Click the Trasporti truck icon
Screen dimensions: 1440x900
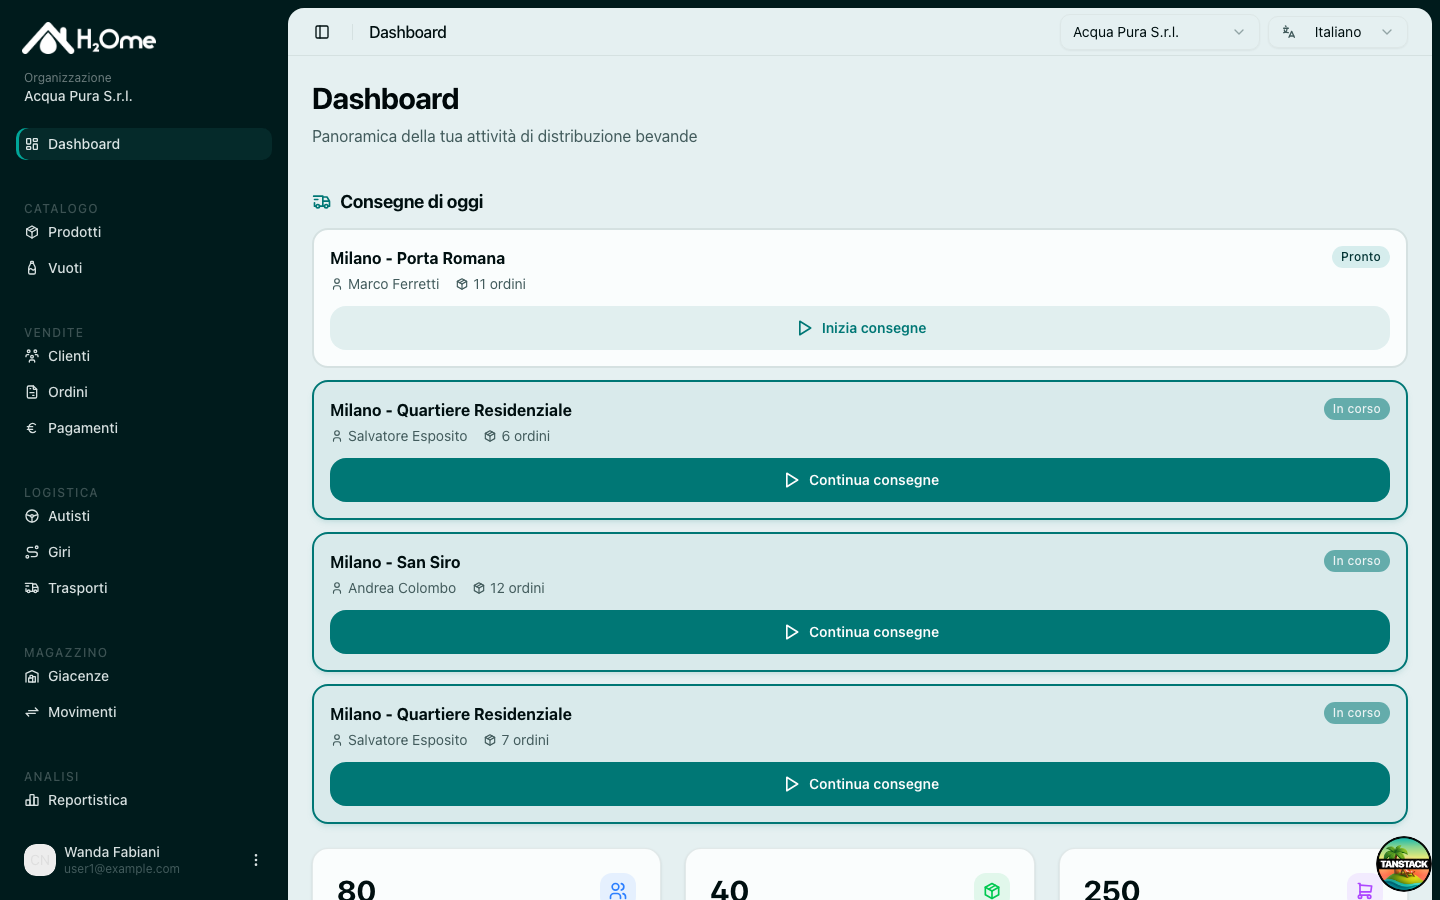coord(32,588)
